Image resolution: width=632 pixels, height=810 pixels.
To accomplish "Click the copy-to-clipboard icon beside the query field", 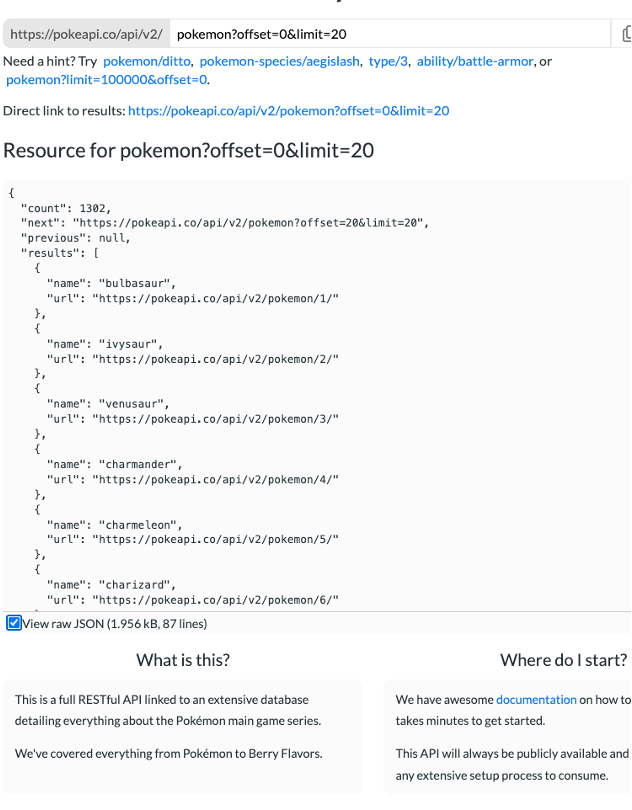I will (x=624, y=33).
